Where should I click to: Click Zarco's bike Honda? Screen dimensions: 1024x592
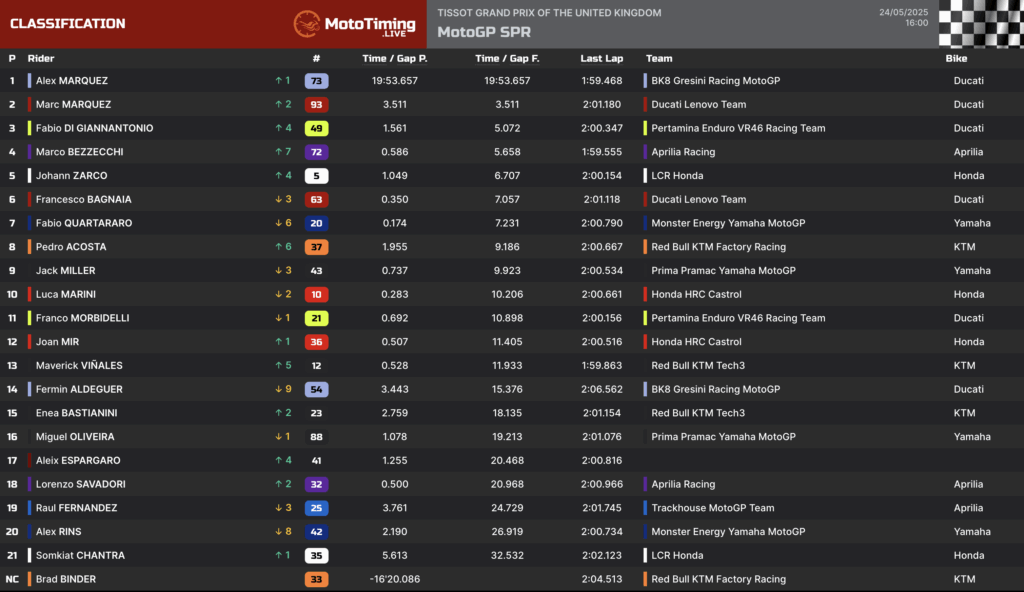point(968,175)
